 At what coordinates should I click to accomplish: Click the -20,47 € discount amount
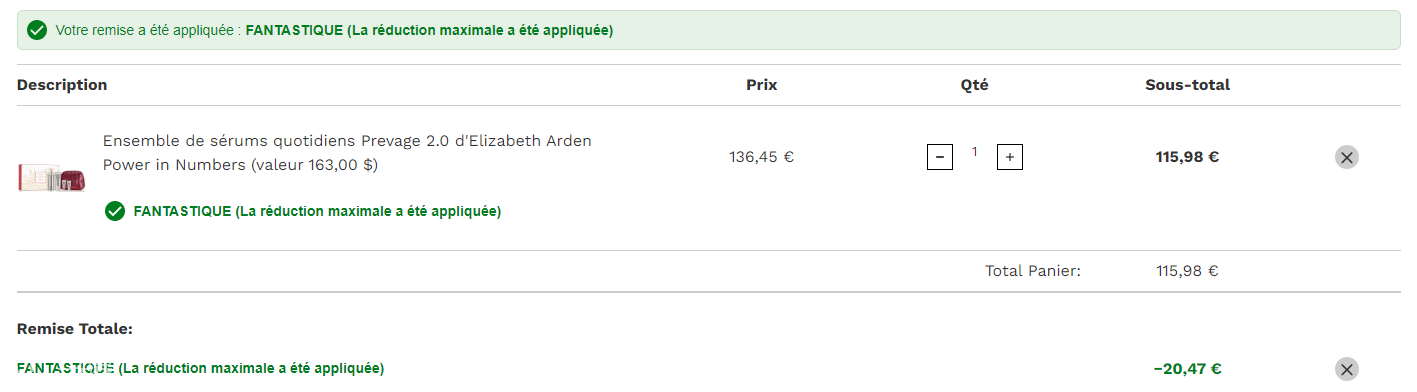click(1188, 369)
